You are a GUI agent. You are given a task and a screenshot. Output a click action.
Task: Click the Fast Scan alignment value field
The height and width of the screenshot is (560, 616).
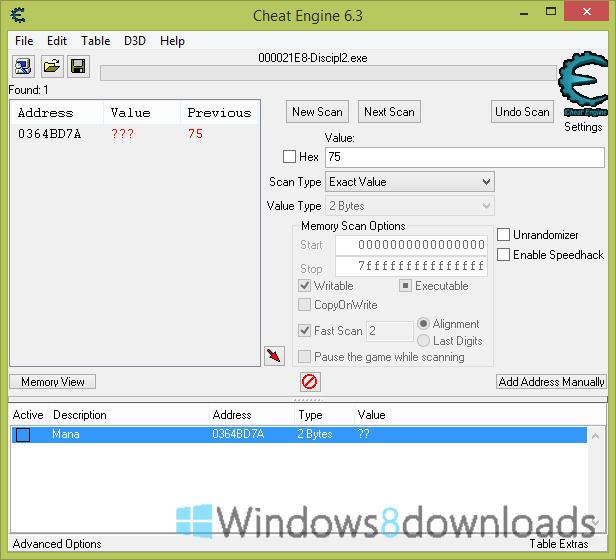(390, 330)
